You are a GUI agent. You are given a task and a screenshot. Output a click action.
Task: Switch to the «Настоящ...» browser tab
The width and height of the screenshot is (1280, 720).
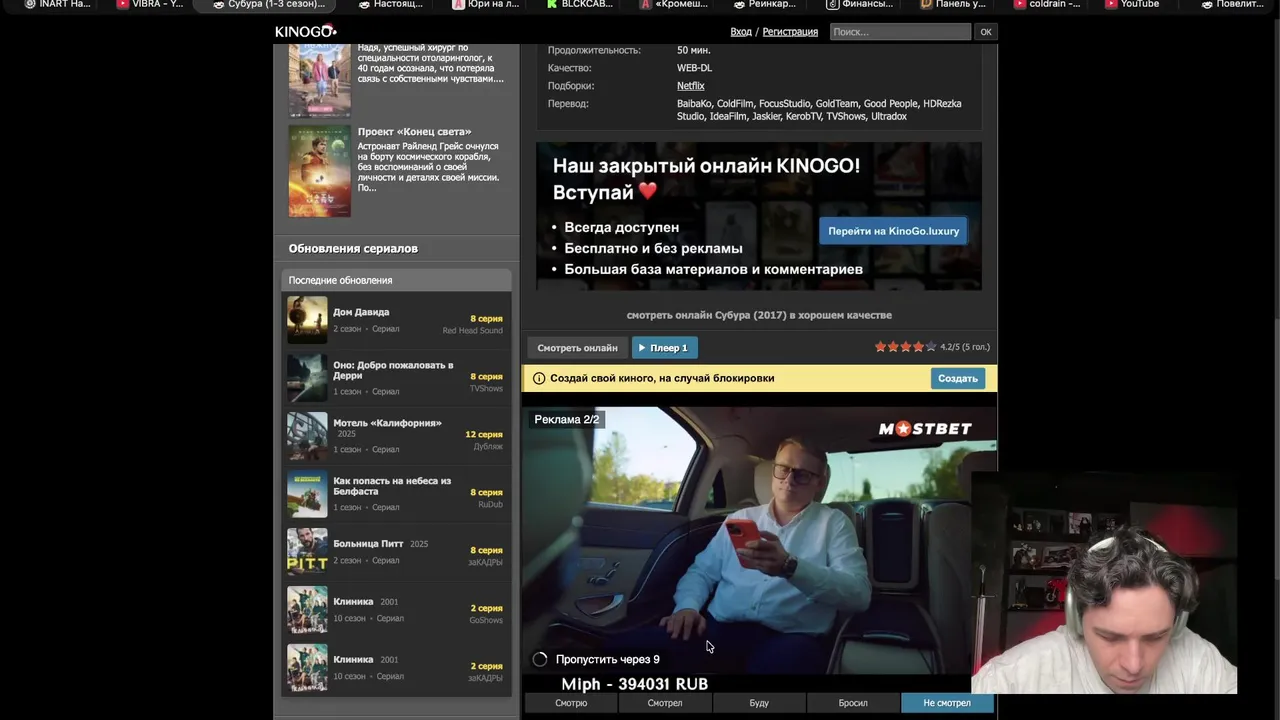[x=390, y=4]
